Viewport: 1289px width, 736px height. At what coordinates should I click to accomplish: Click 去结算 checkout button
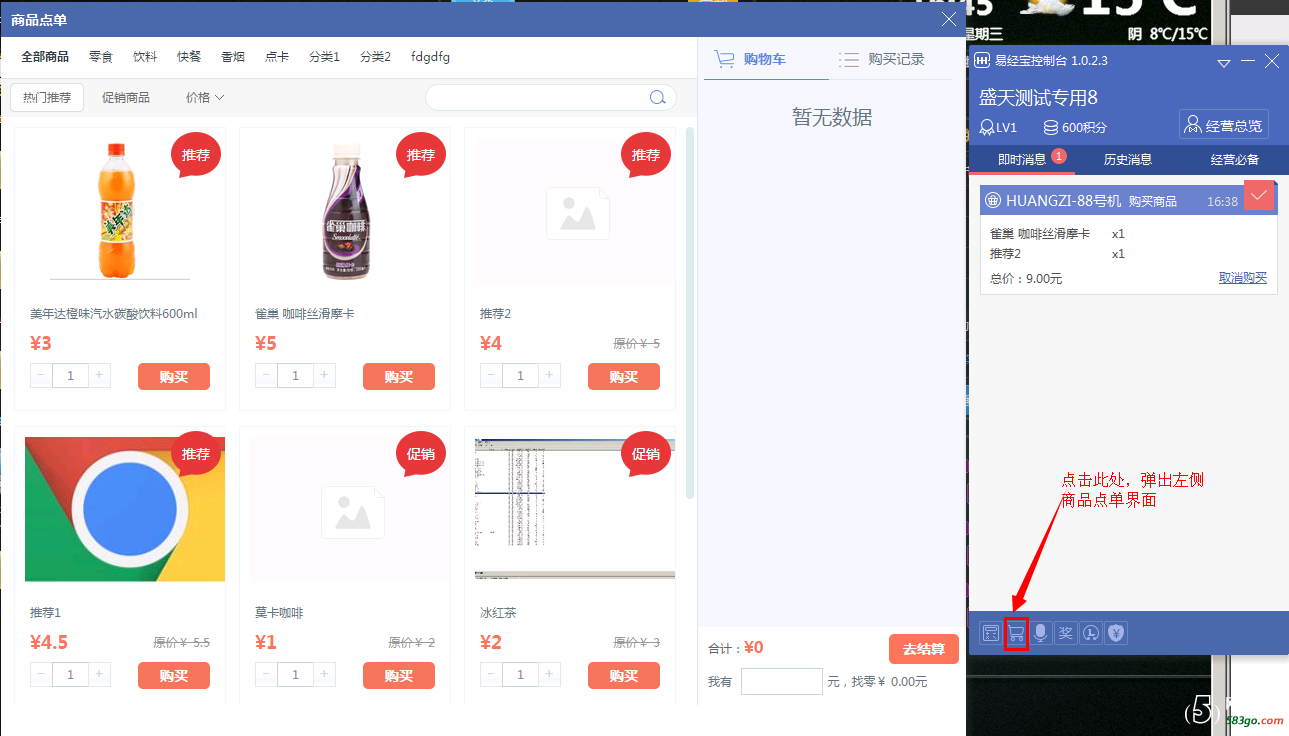pos(923,649)
